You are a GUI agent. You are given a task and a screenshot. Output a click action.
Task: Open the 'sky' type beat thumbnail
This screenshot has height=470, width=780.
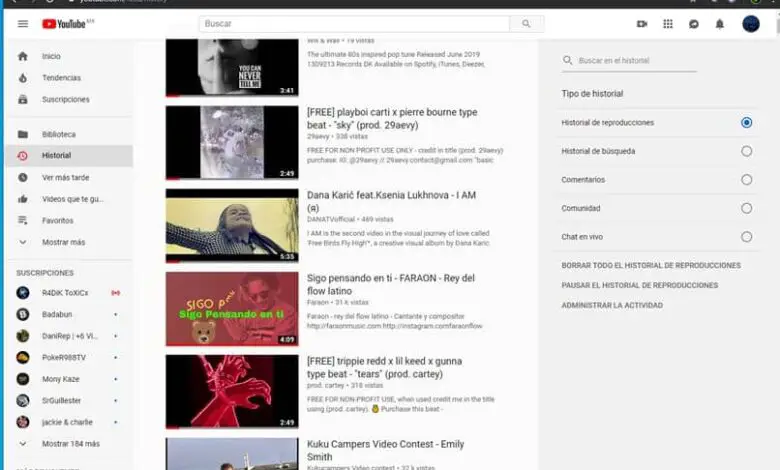[232, 142]
